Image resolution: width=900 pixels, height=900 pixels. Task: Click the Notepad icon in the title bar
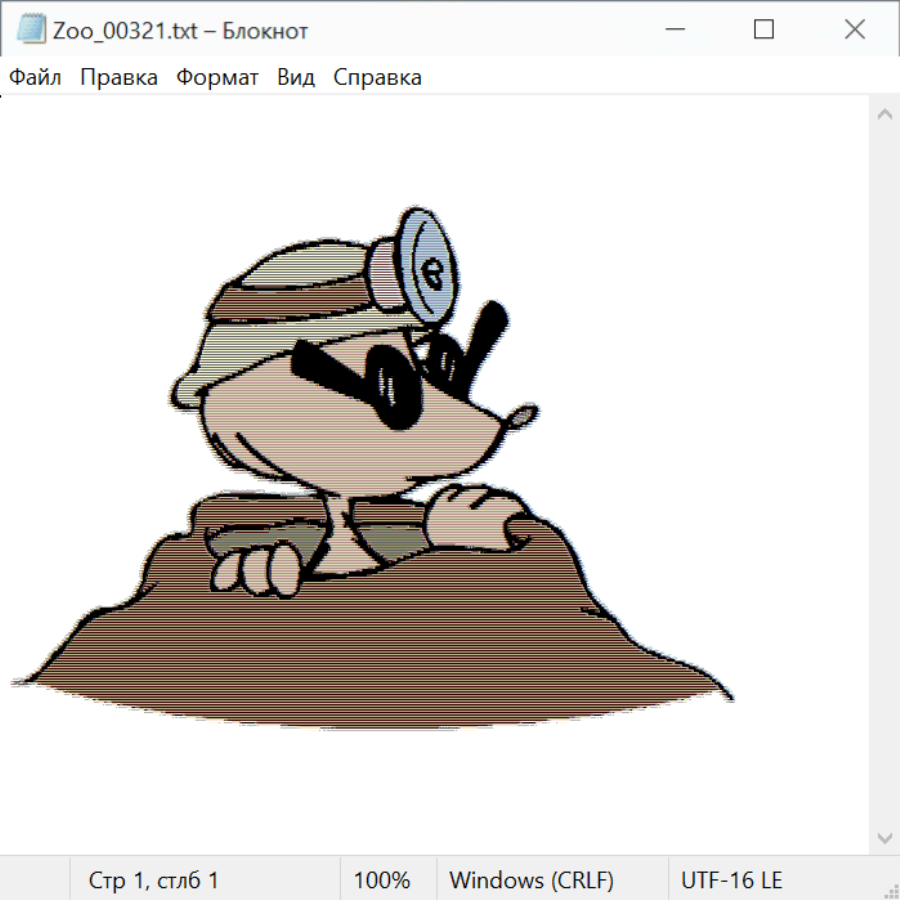tap(31, 30)
